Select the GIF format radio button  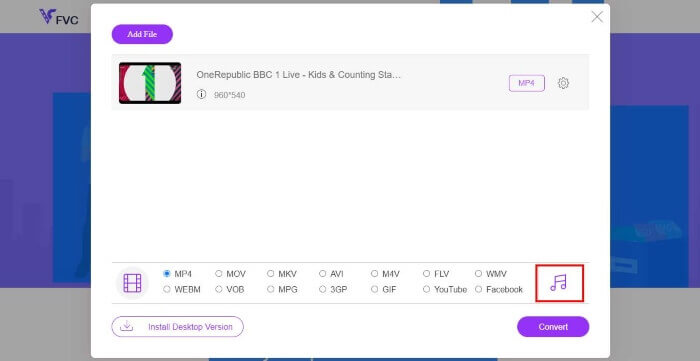point(375,289)
